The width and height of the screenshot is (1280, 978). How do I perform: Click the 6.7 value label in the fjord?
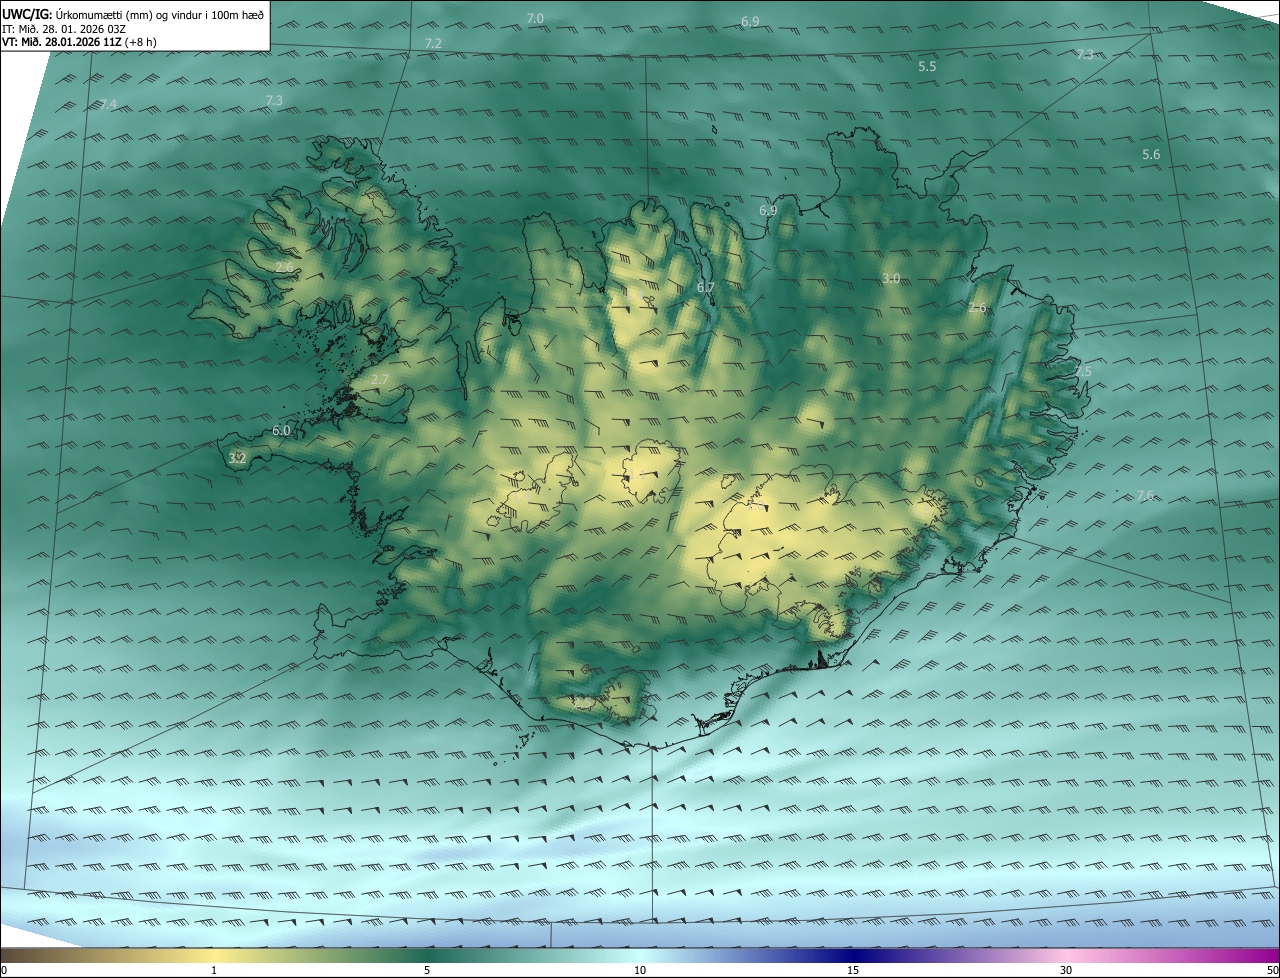tap(706, 288)
